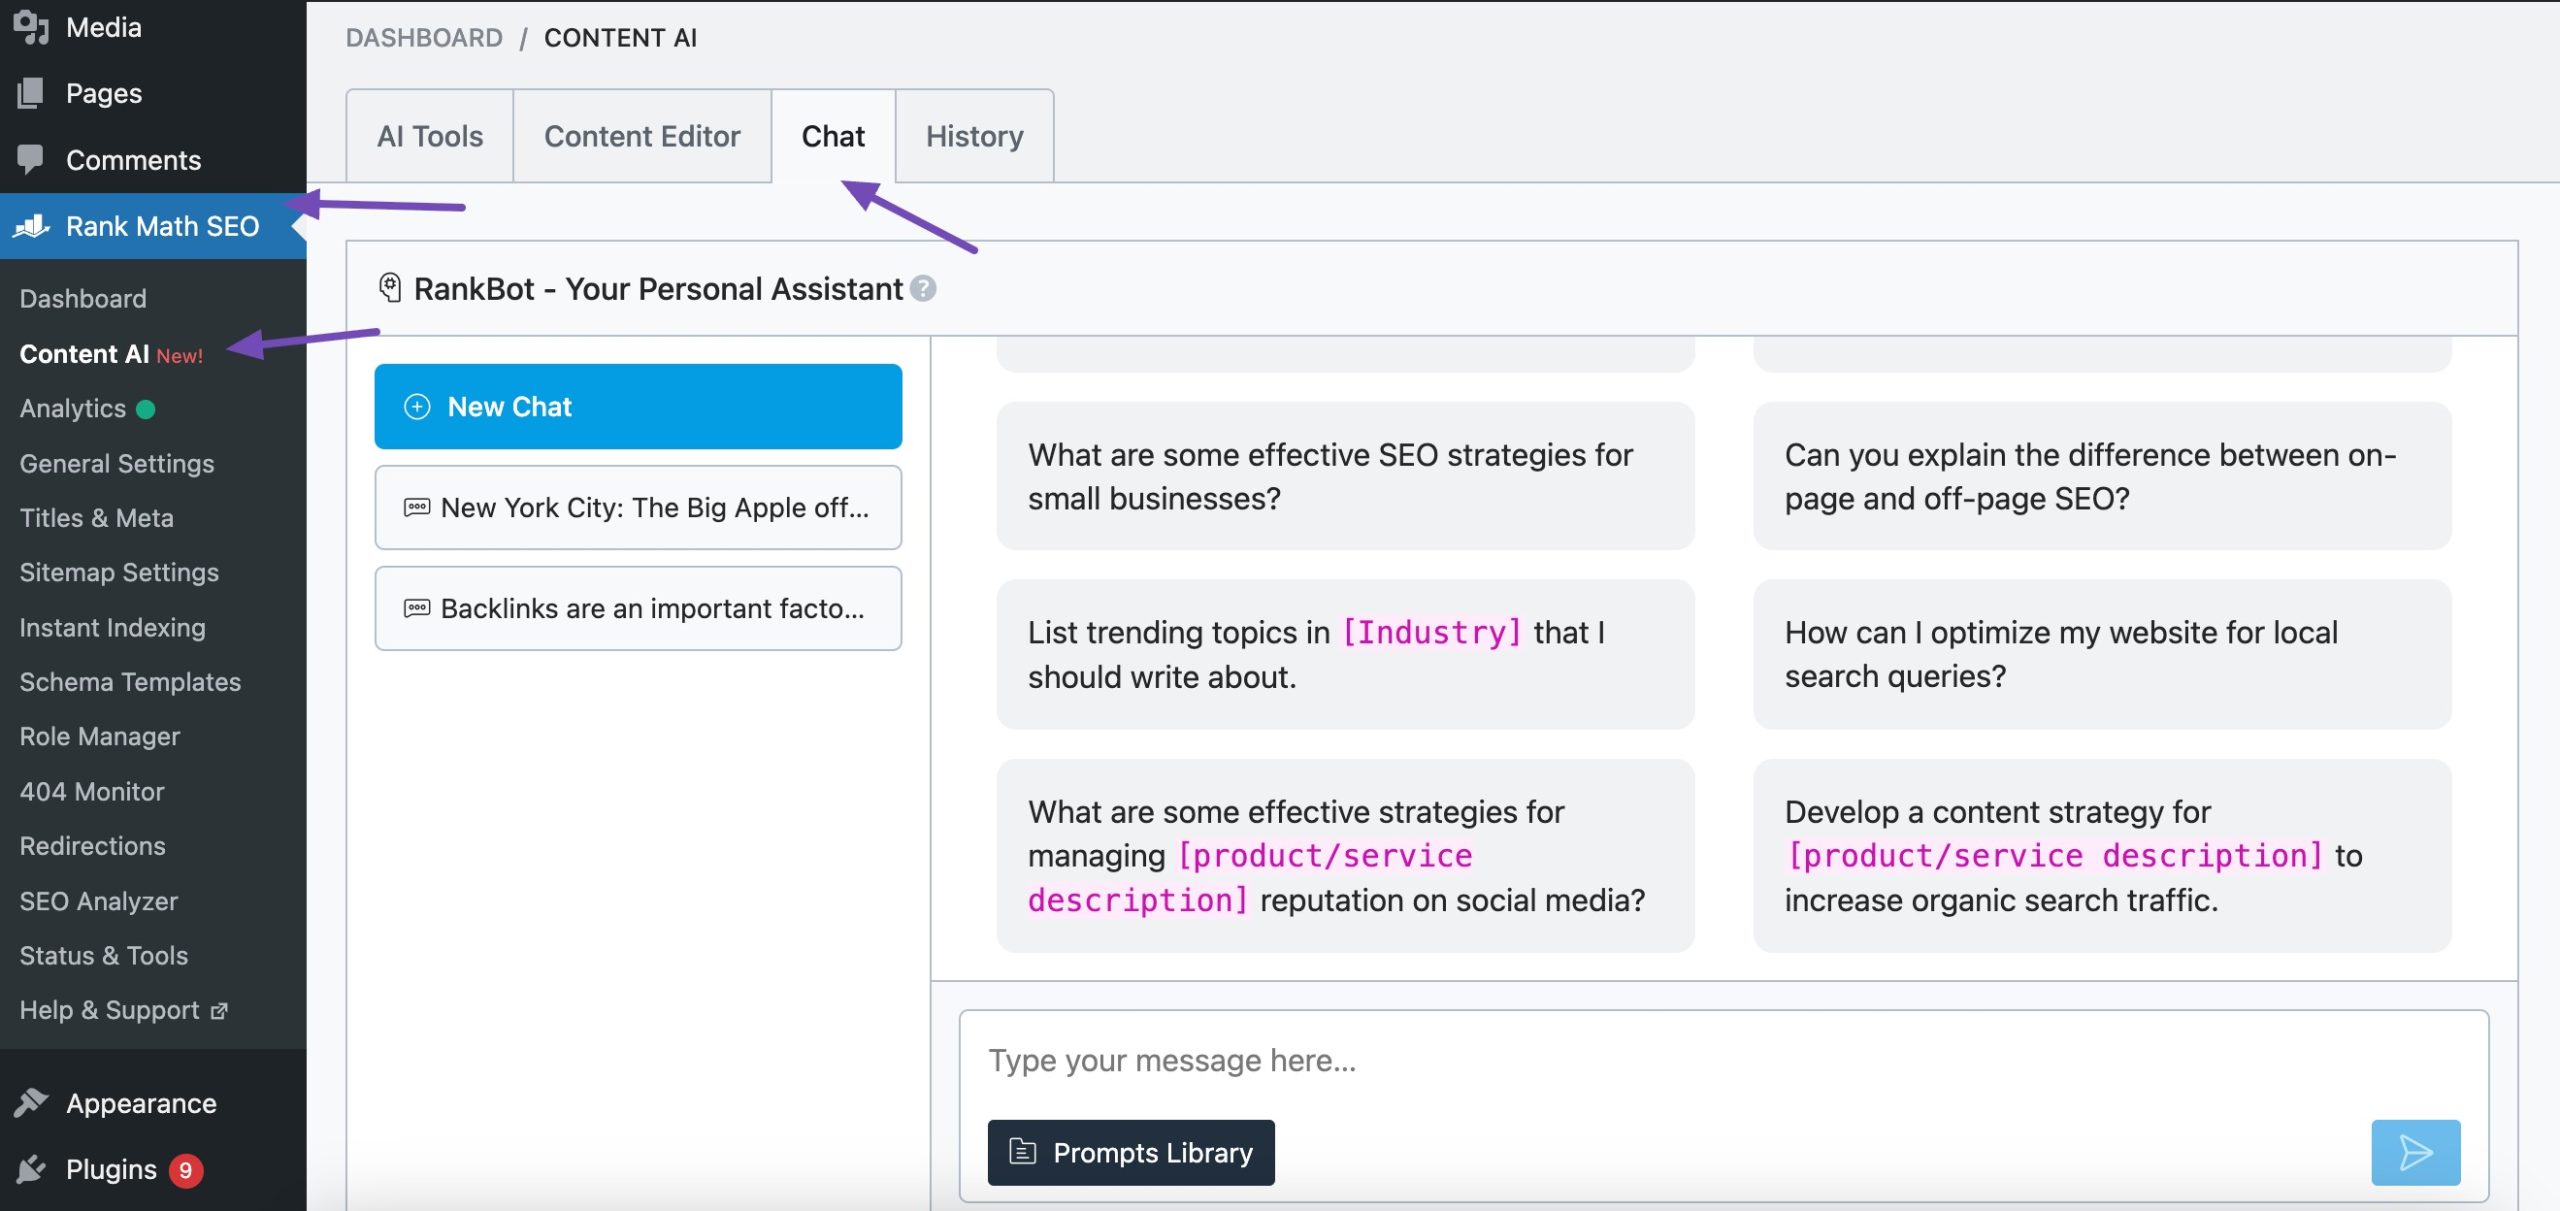This screenshot has width=2560, height=1211.
Task: Click the send message arrow button
Action: coord(2415,1152)
